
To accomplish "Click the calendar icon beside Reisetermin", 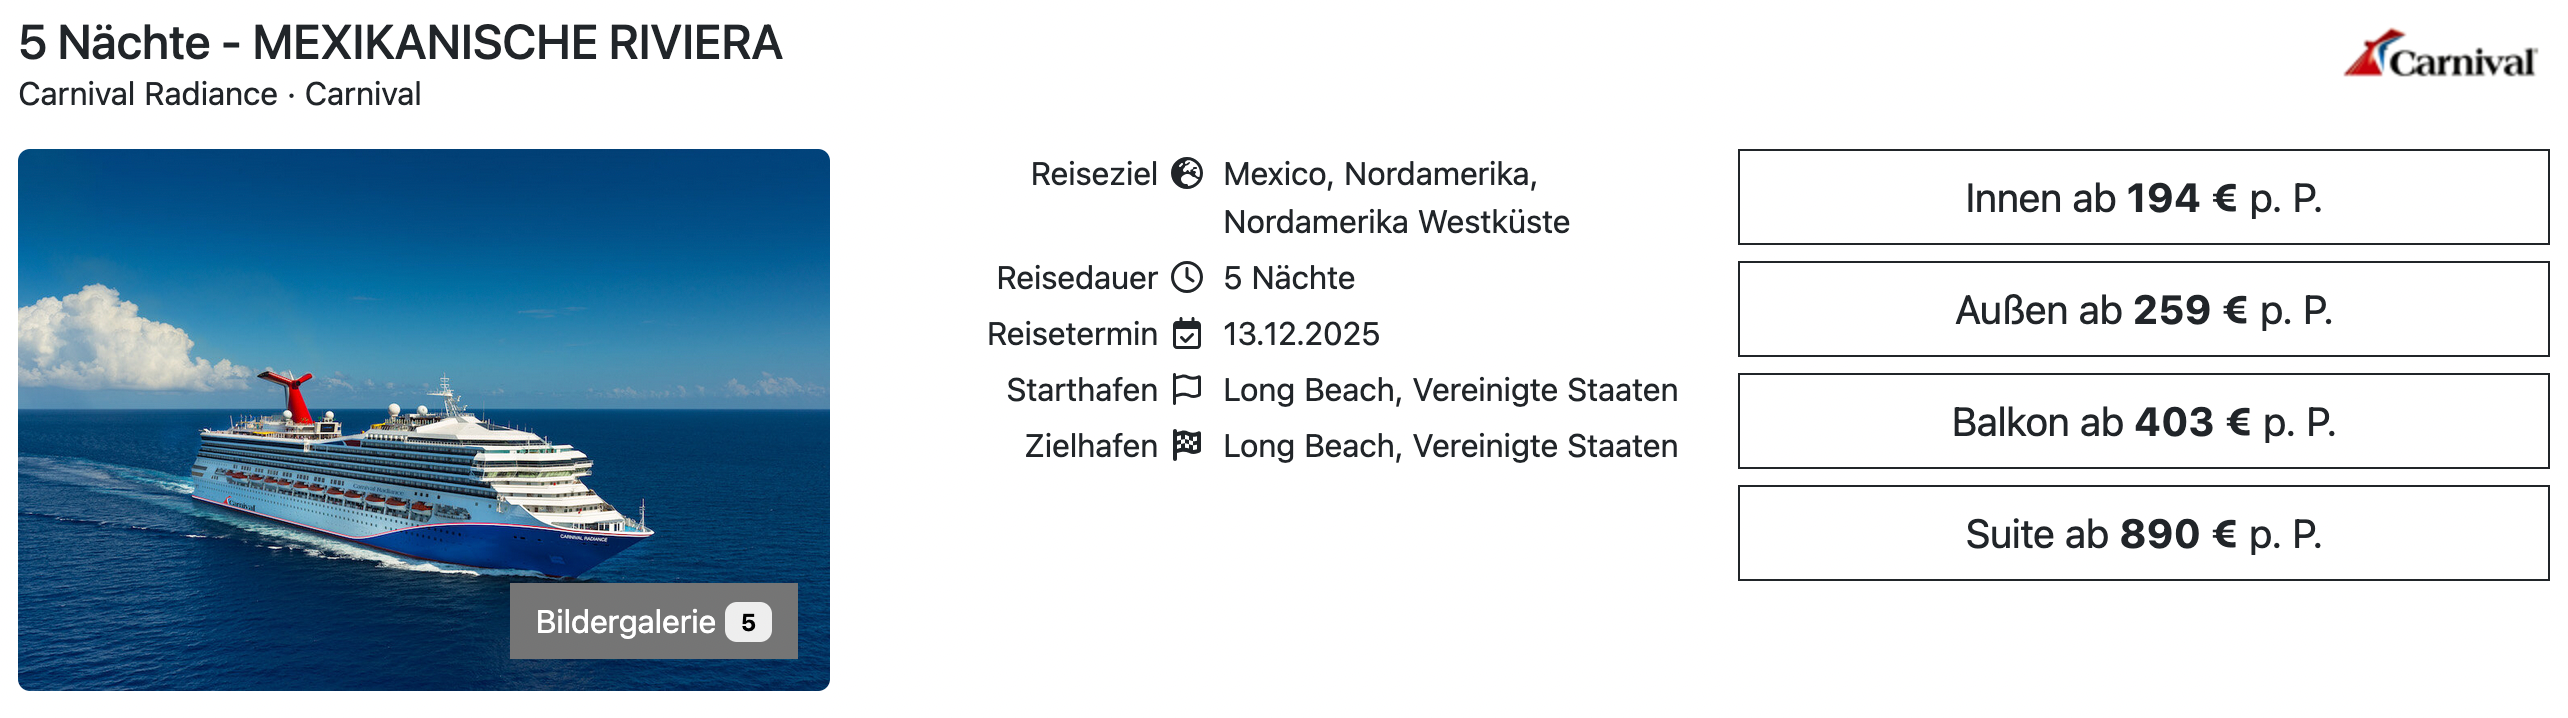I will [x=1187, y=333].
